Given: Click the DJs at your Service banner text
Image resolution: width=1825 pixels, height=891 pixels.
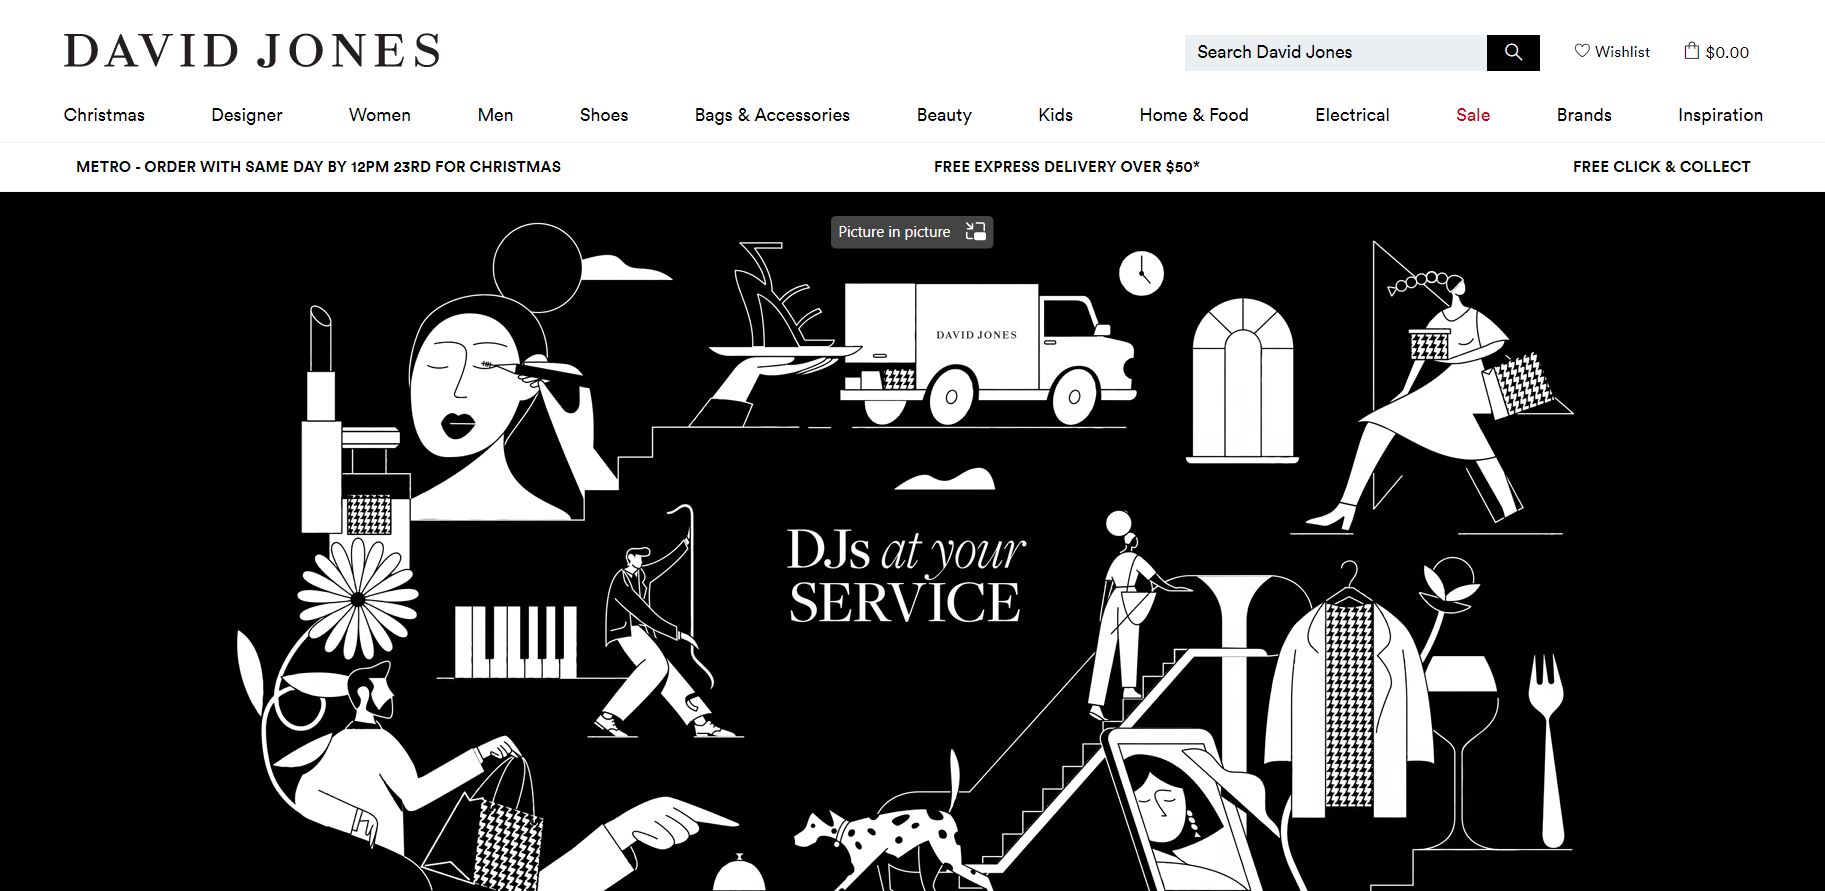Looking at the screenshot, I should pyautogui.click(x=905, y=575).
